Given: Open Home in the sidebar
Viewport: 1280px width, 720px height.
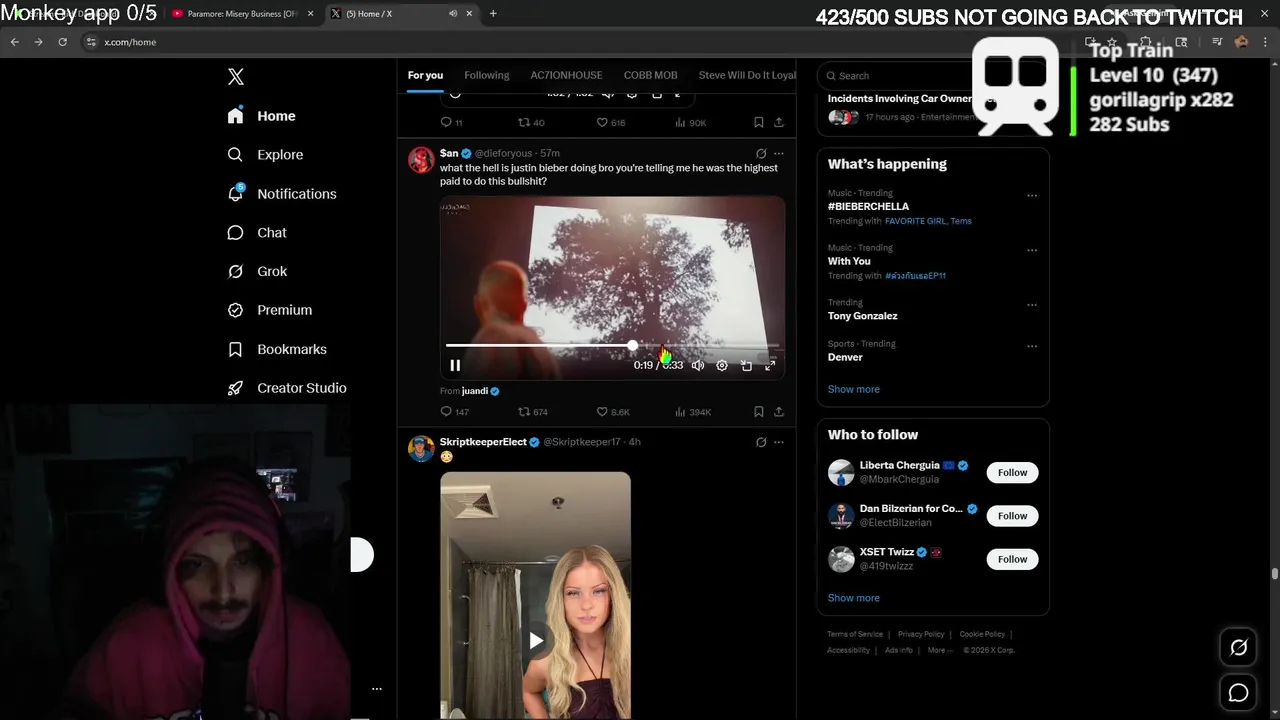Looking at the screenshot, I should click(261, 116).
